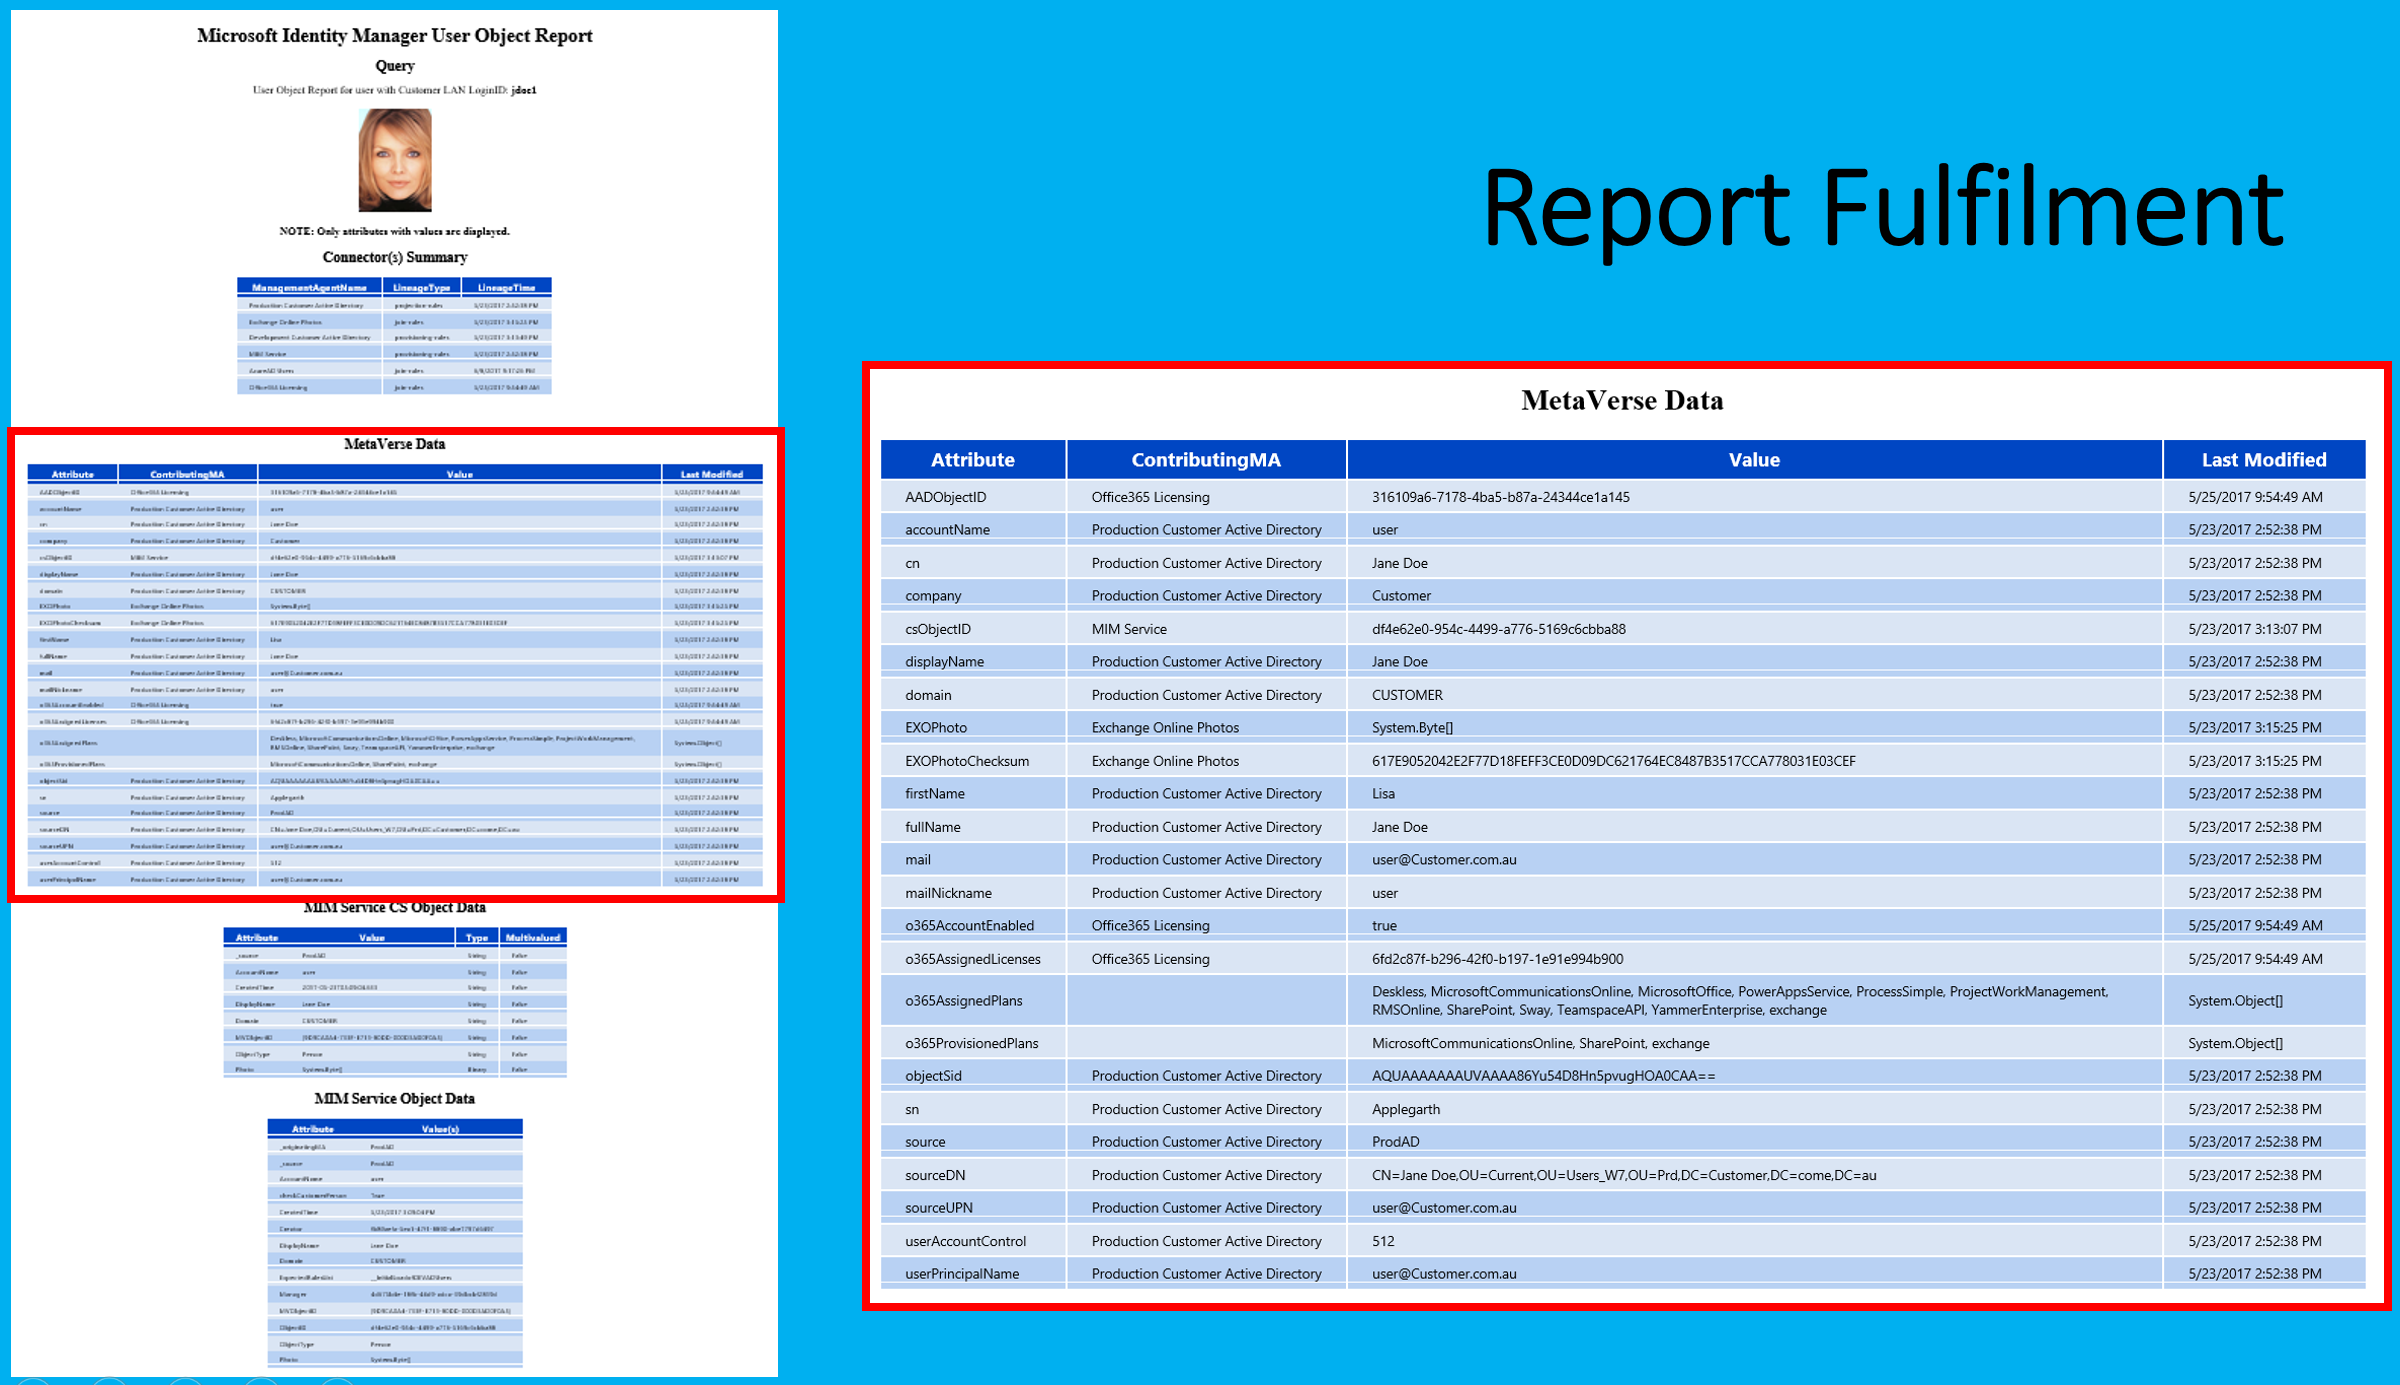Image resolution: width=2400 pixels, height=1385 pixels.
Task: Click the userPrincipalName email value in enlarged table
Action: point(1443,1274)
